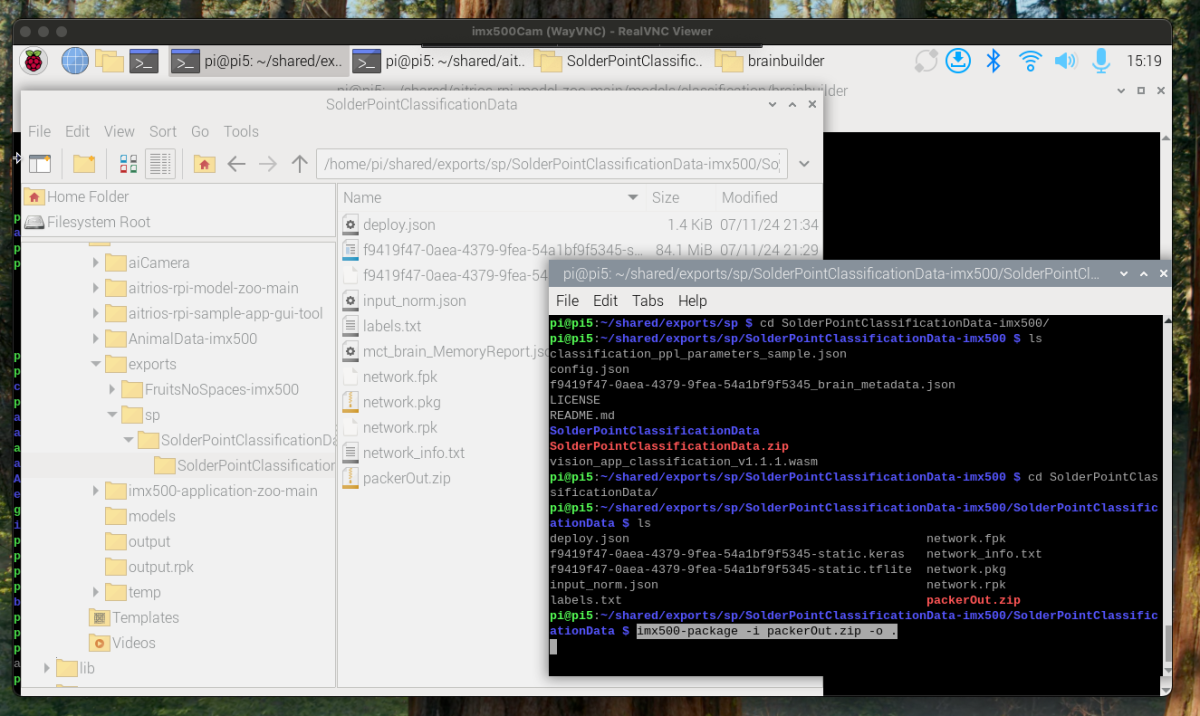Image resolution: width=1200 pixels, height=716 pixels.
Task: Open the Go menu in file manager
Action: click(200, 131)
